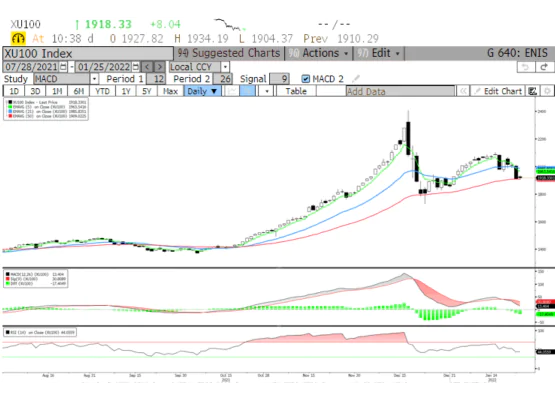Screen dimensions: 555x400
Task: Click the yellow gauge icon beside 'At'
Action: [18, 38]
